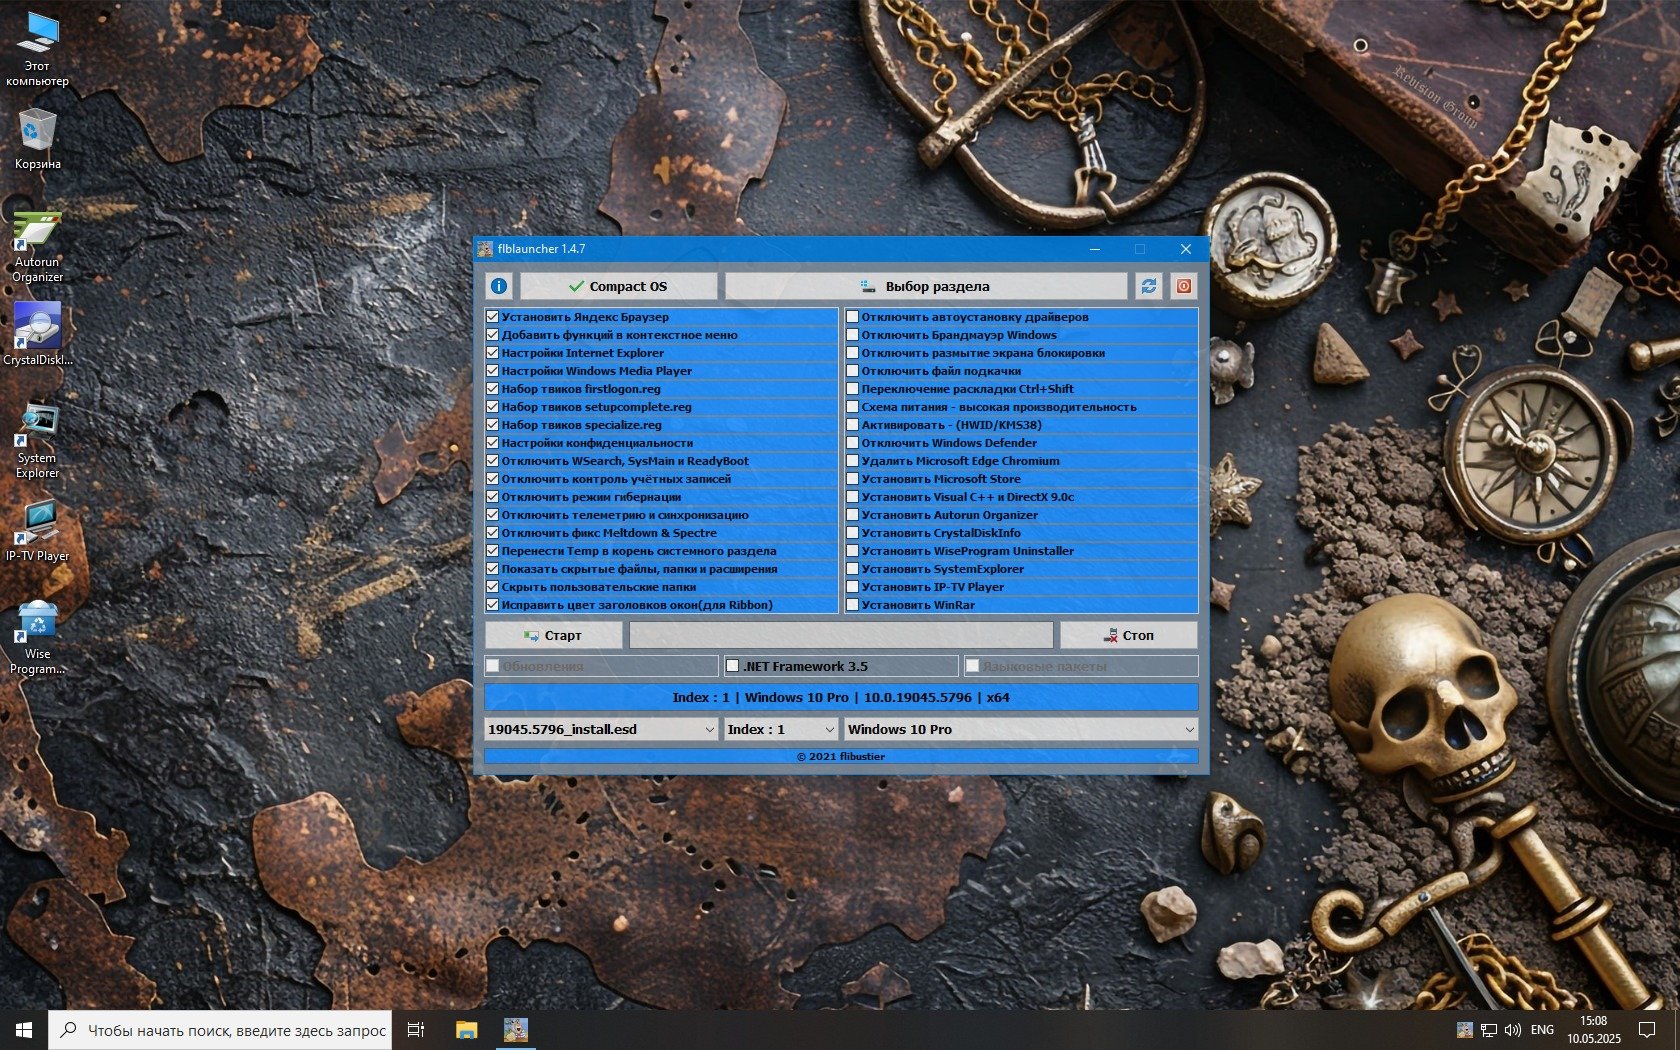Click the Выбор раздела button

(x=925, y=286)
